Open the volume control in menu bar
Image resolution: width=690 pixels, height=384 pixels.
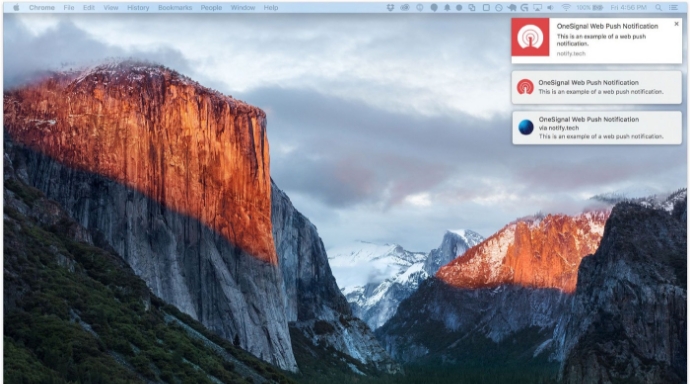[x=551, y=7]
